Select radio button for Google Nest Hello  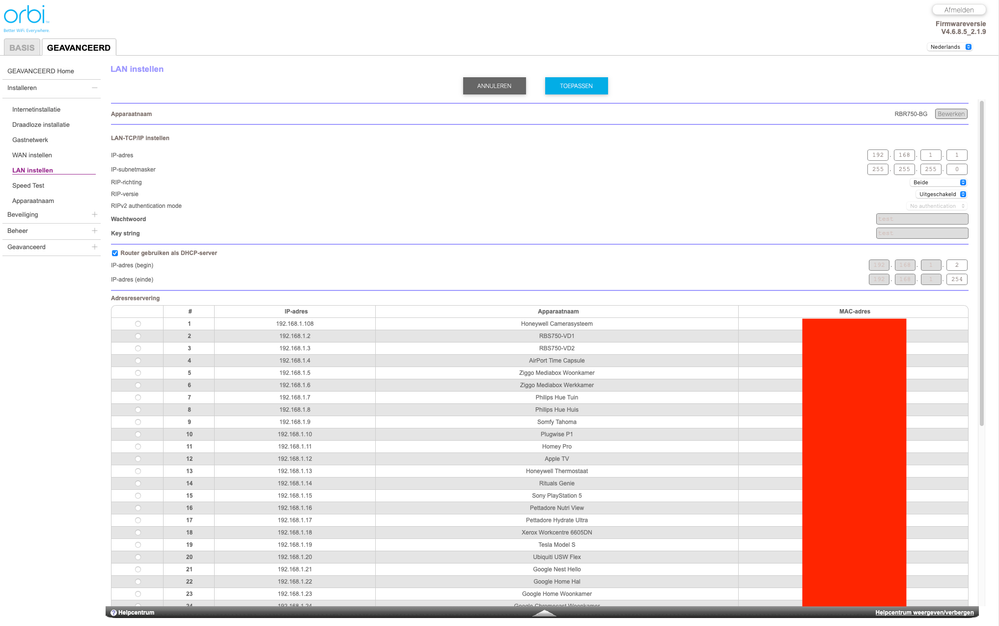coord(138,569)
